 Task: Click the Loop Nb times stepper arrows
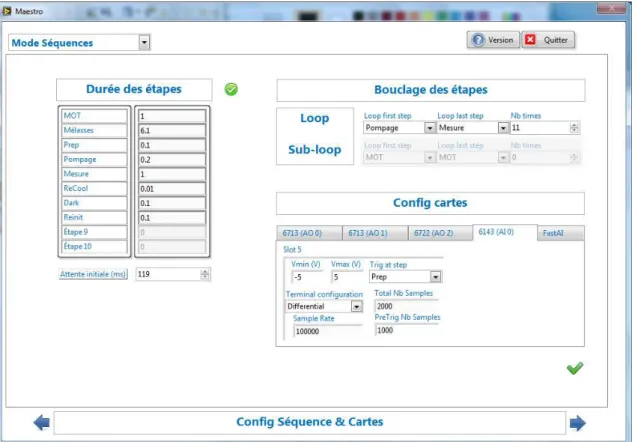(574, 128)
